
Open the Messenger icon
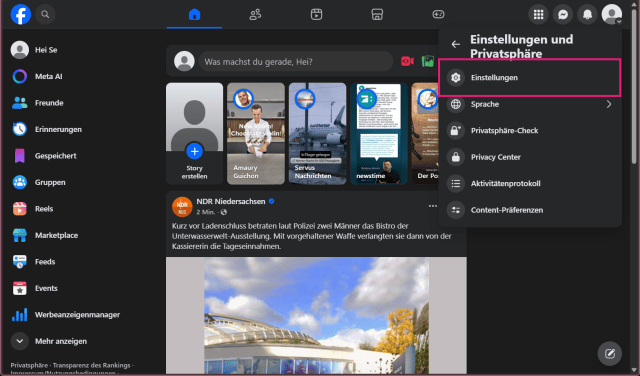coord(563,15)
